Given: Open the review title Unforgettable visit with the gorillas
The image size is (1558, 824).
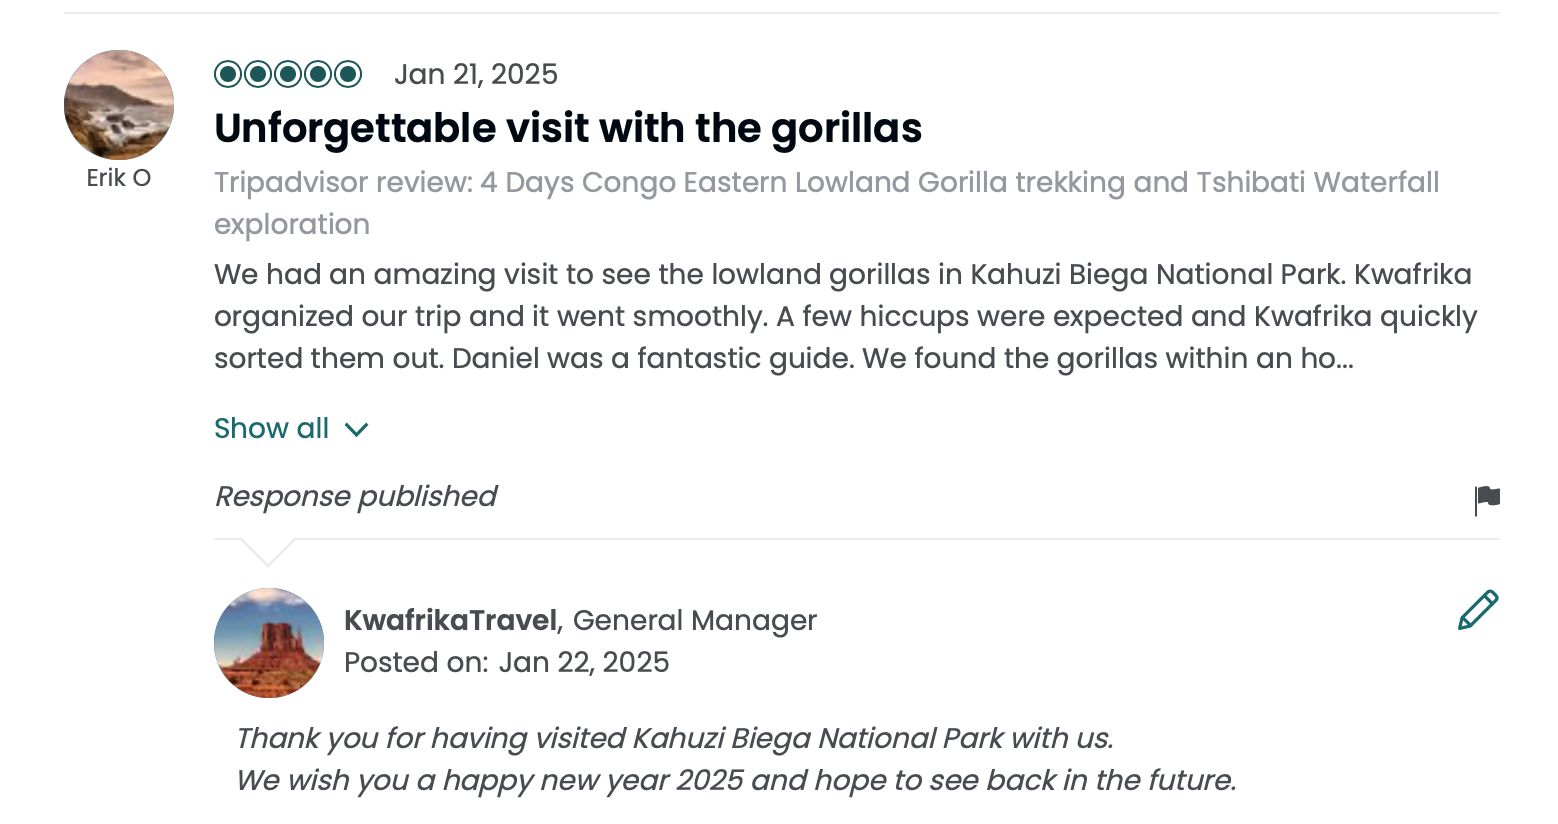Looking at the screenshot, I should coord(568,128).
